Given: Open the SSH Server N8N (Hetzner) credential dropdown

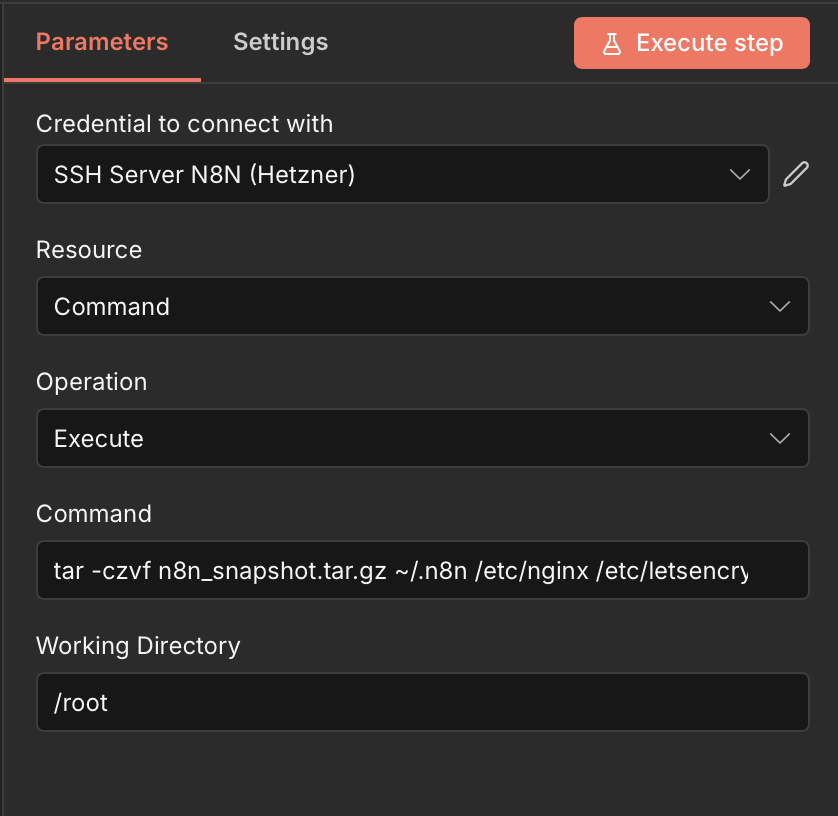Looking at the screenshot, I should pos(400,174).
